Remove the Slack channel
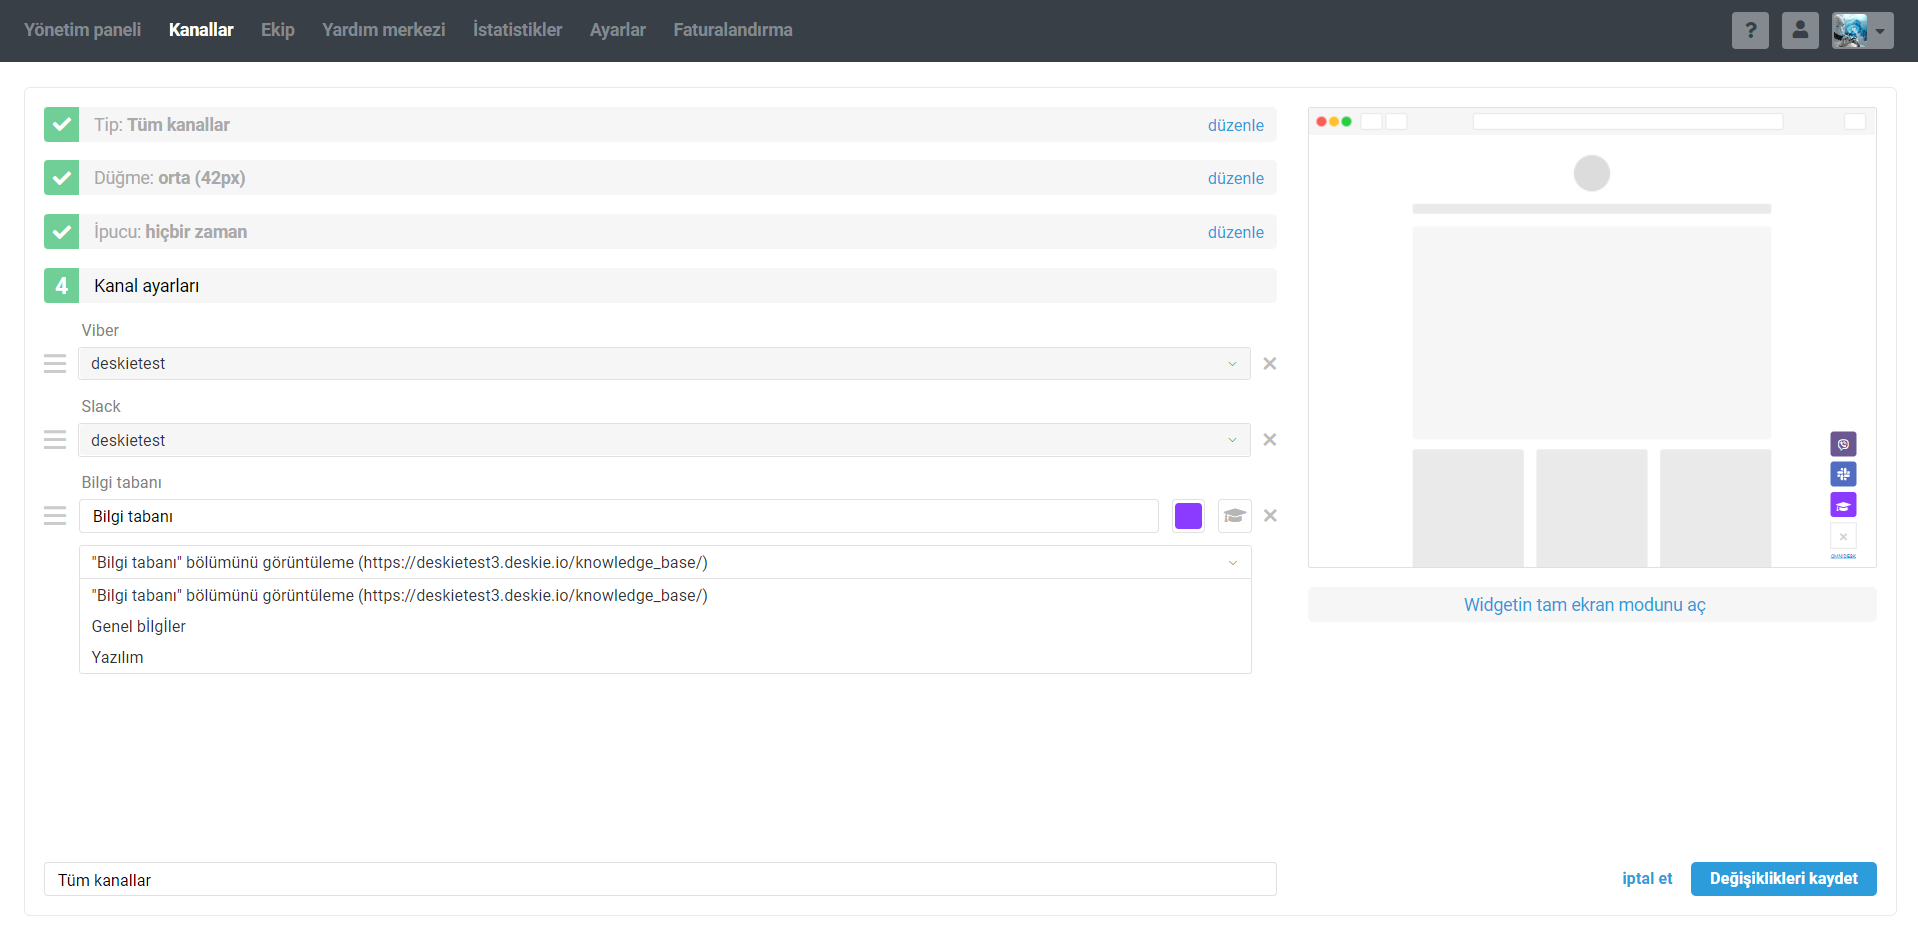This screenshot has height=939, width=1918. [1270, 440]
